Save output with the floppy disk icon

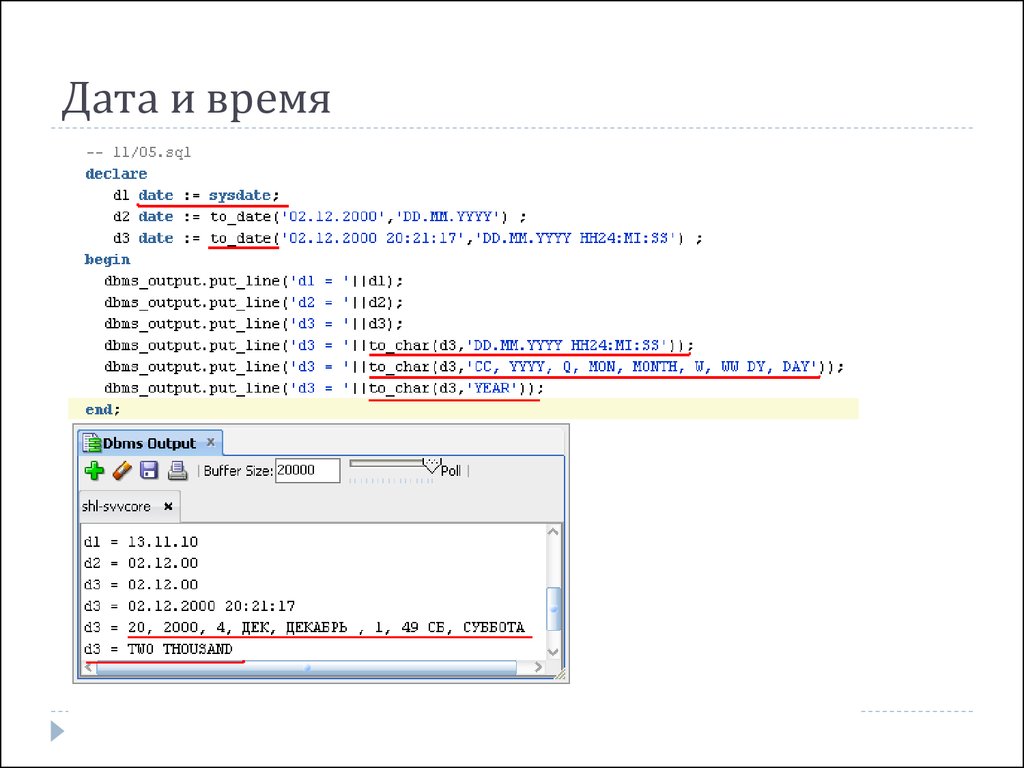pos(150,470)
